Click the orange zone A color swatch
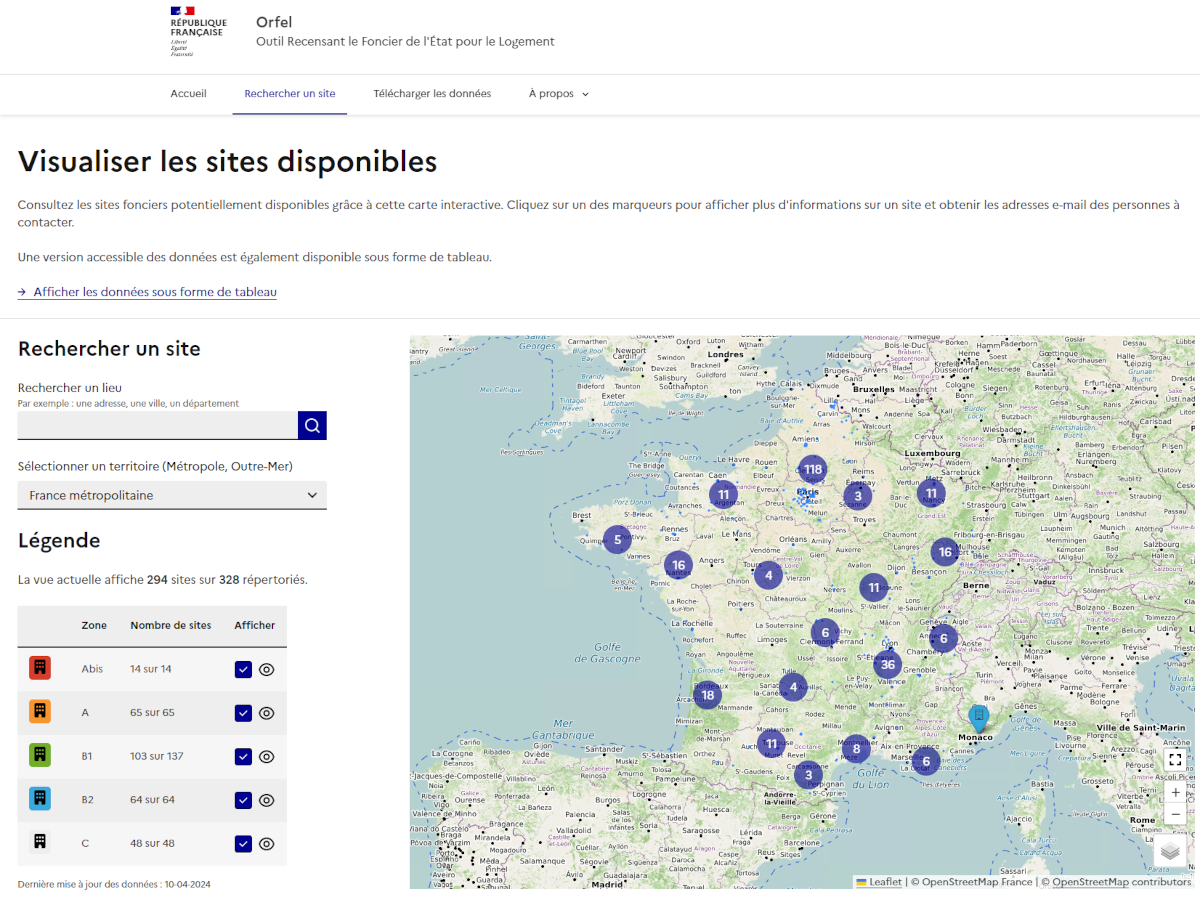 point(39,712)
